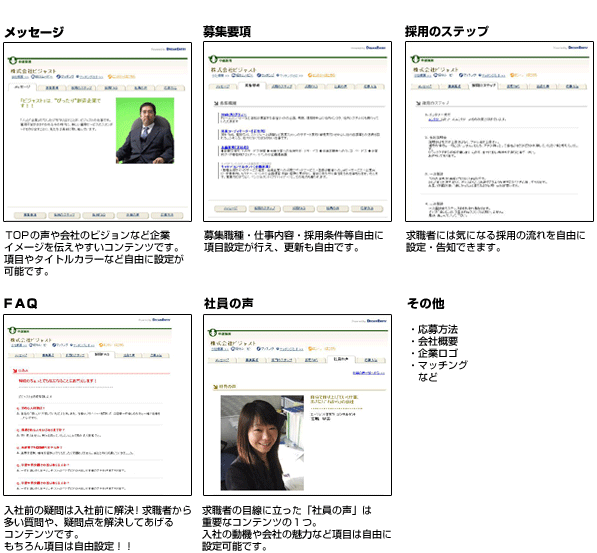Viewport: 597px width, 553px height.
Task: Select active 社員の声 tab in employee preview
Action: click(x=341, y=359)
